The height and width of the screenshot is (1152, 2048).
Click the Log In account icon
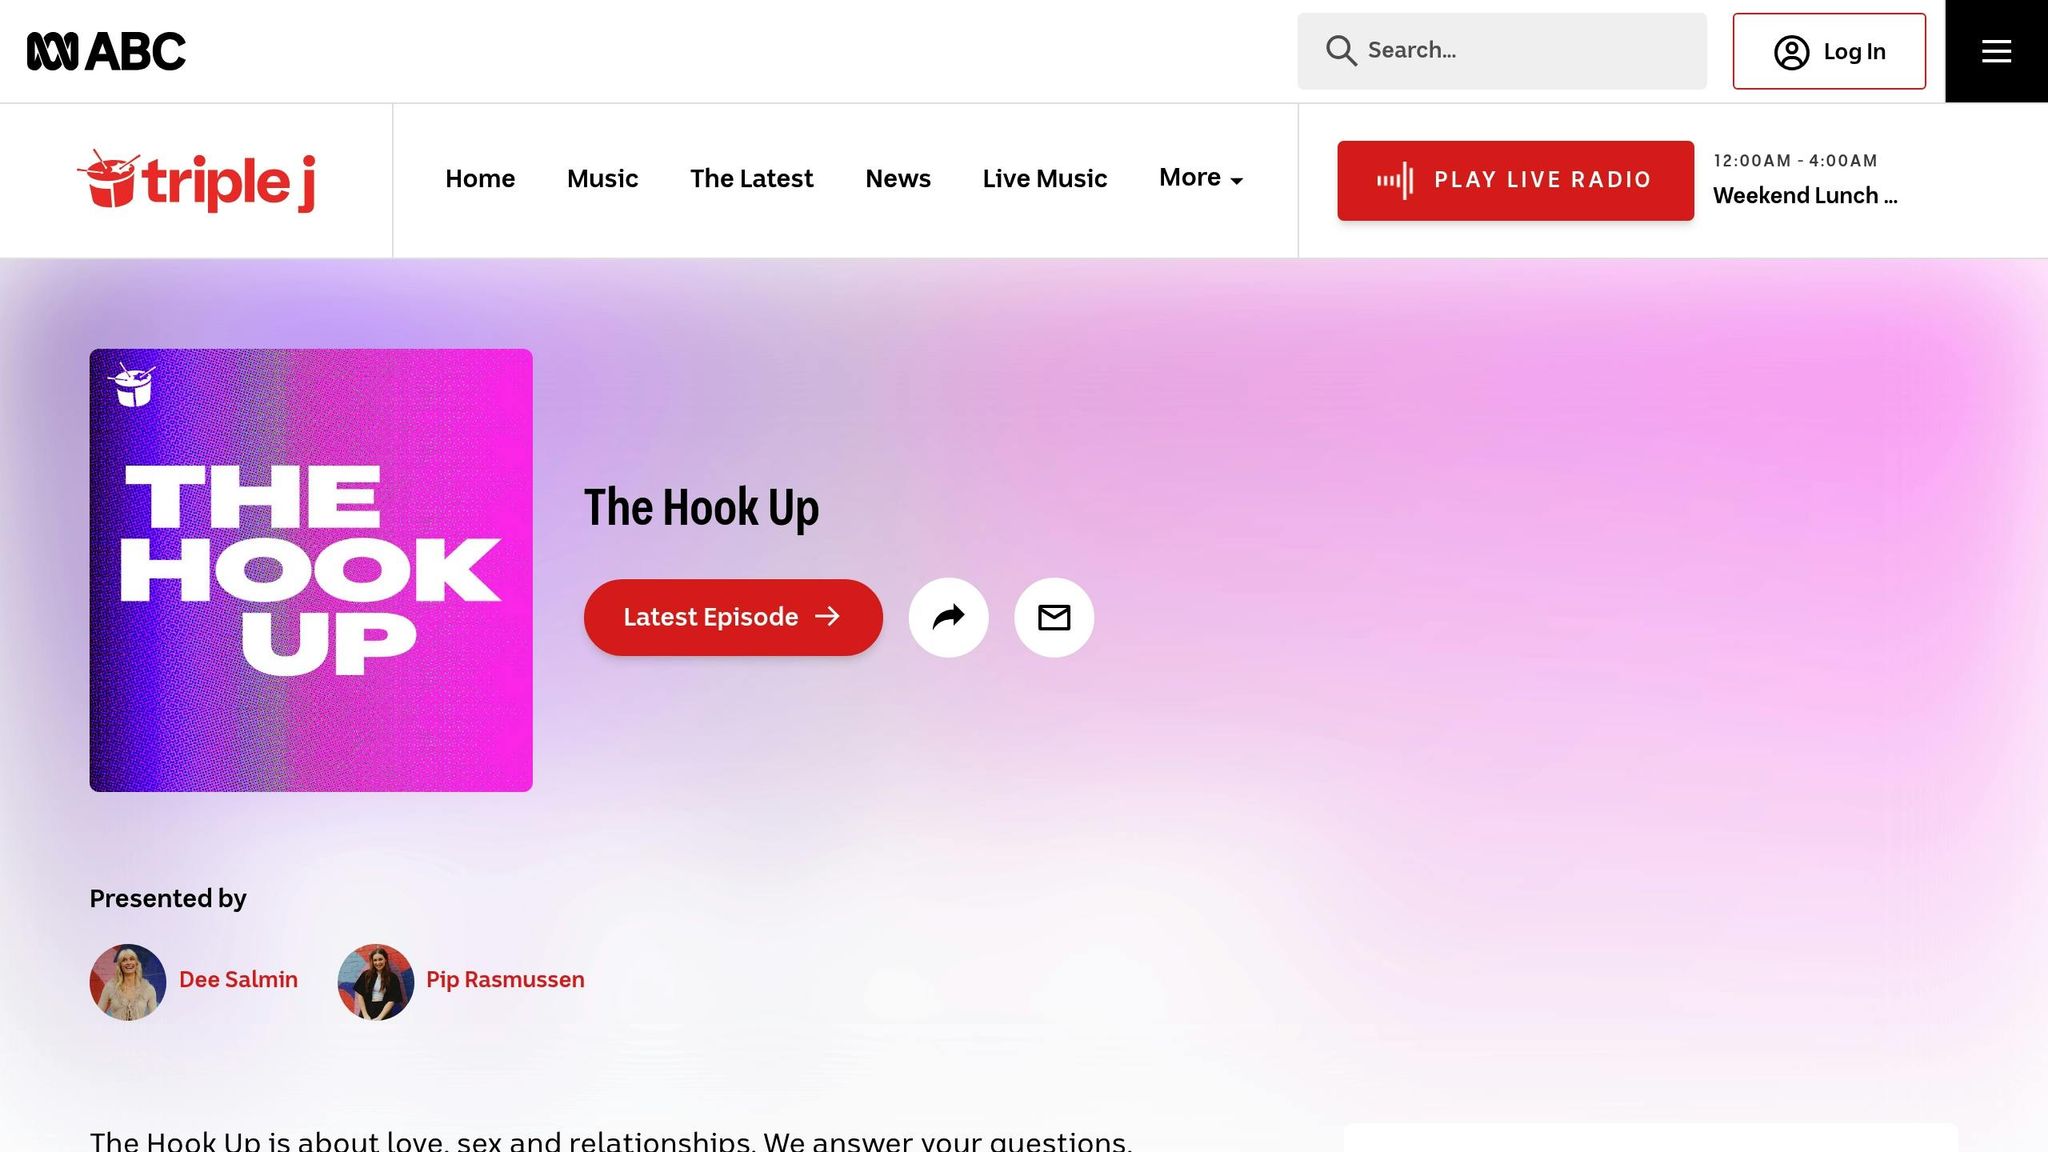pyautogui.click(x=1793, y=51)
